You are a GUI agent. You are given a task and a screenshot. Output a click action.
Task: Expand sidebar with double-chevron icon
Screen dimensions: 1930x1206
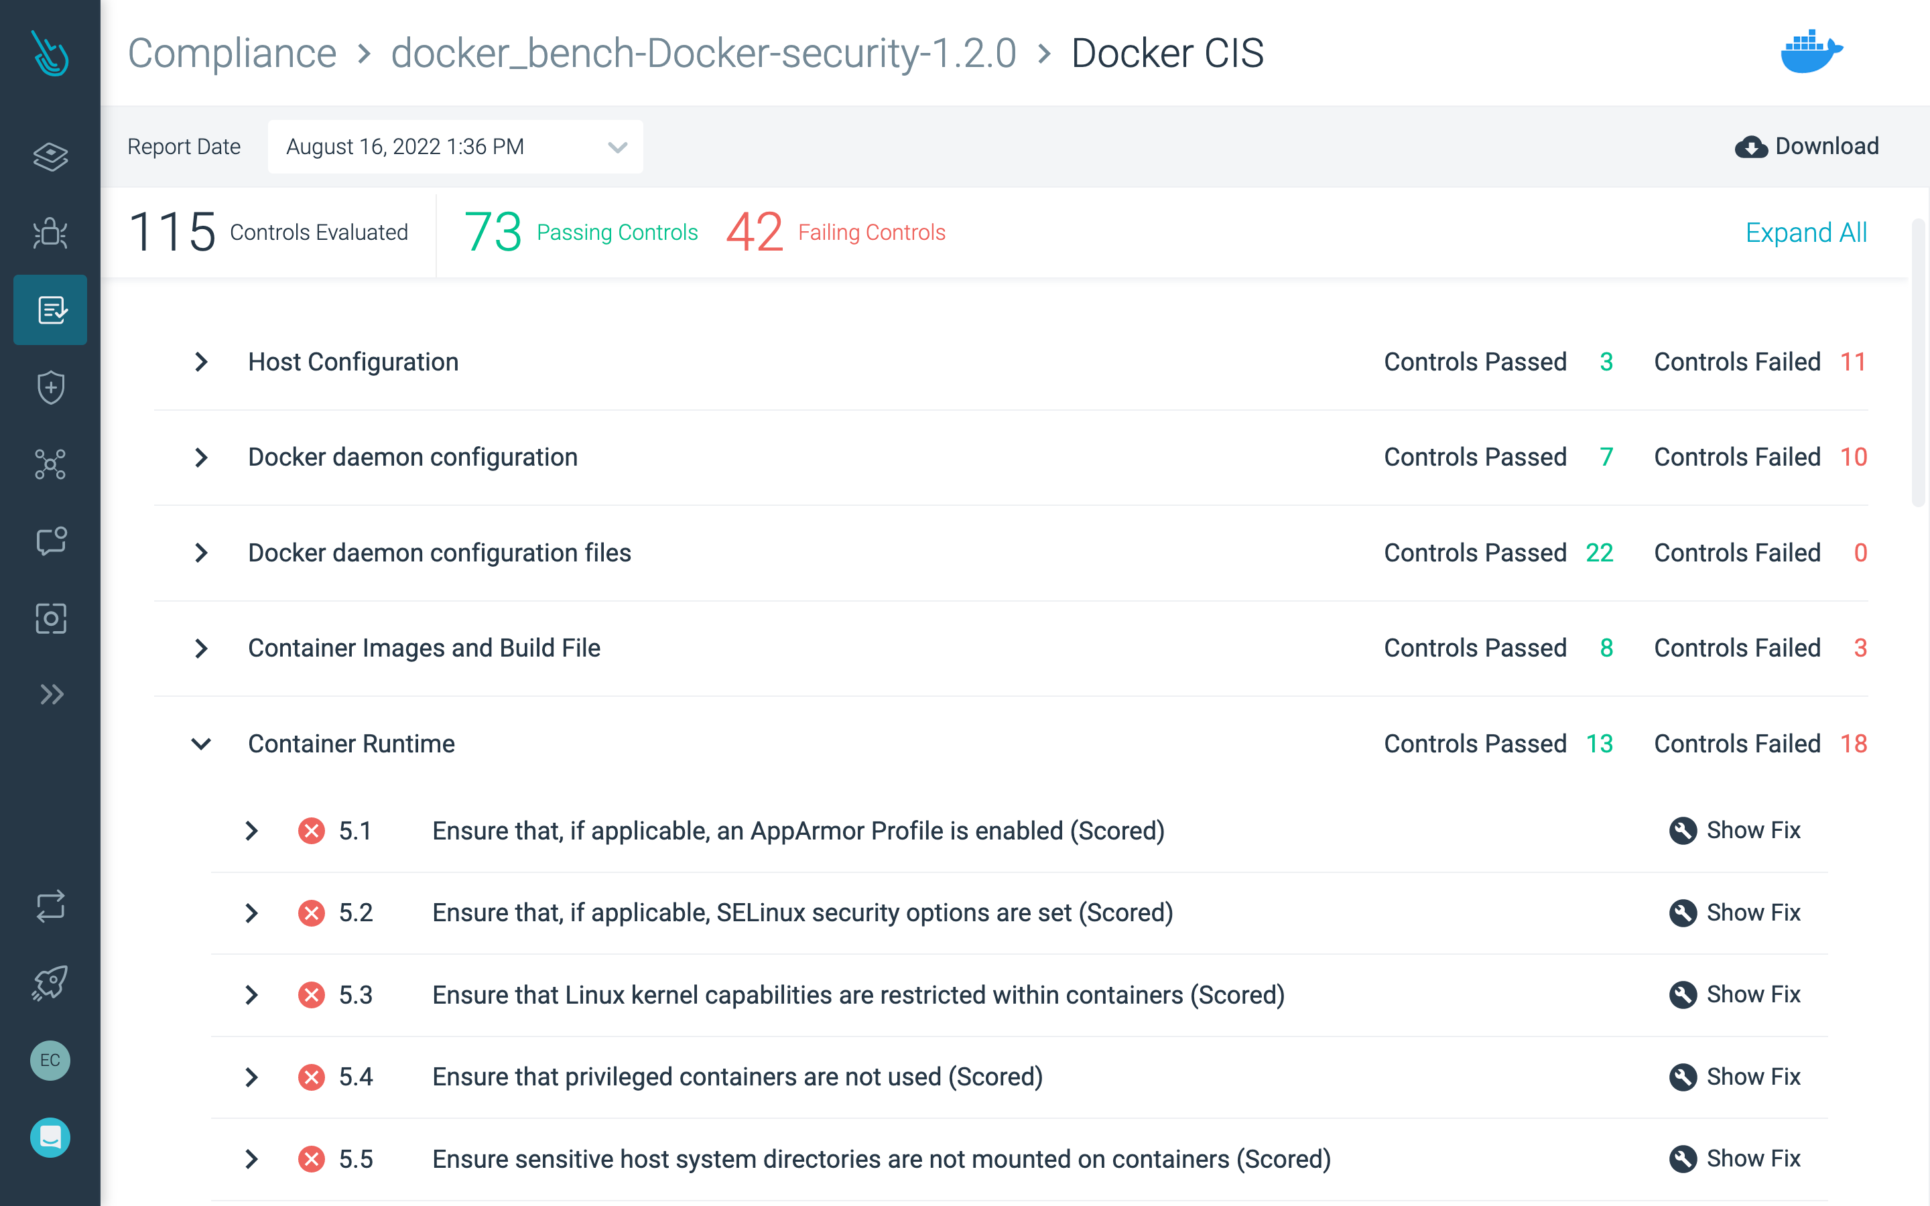pos(50,695)
